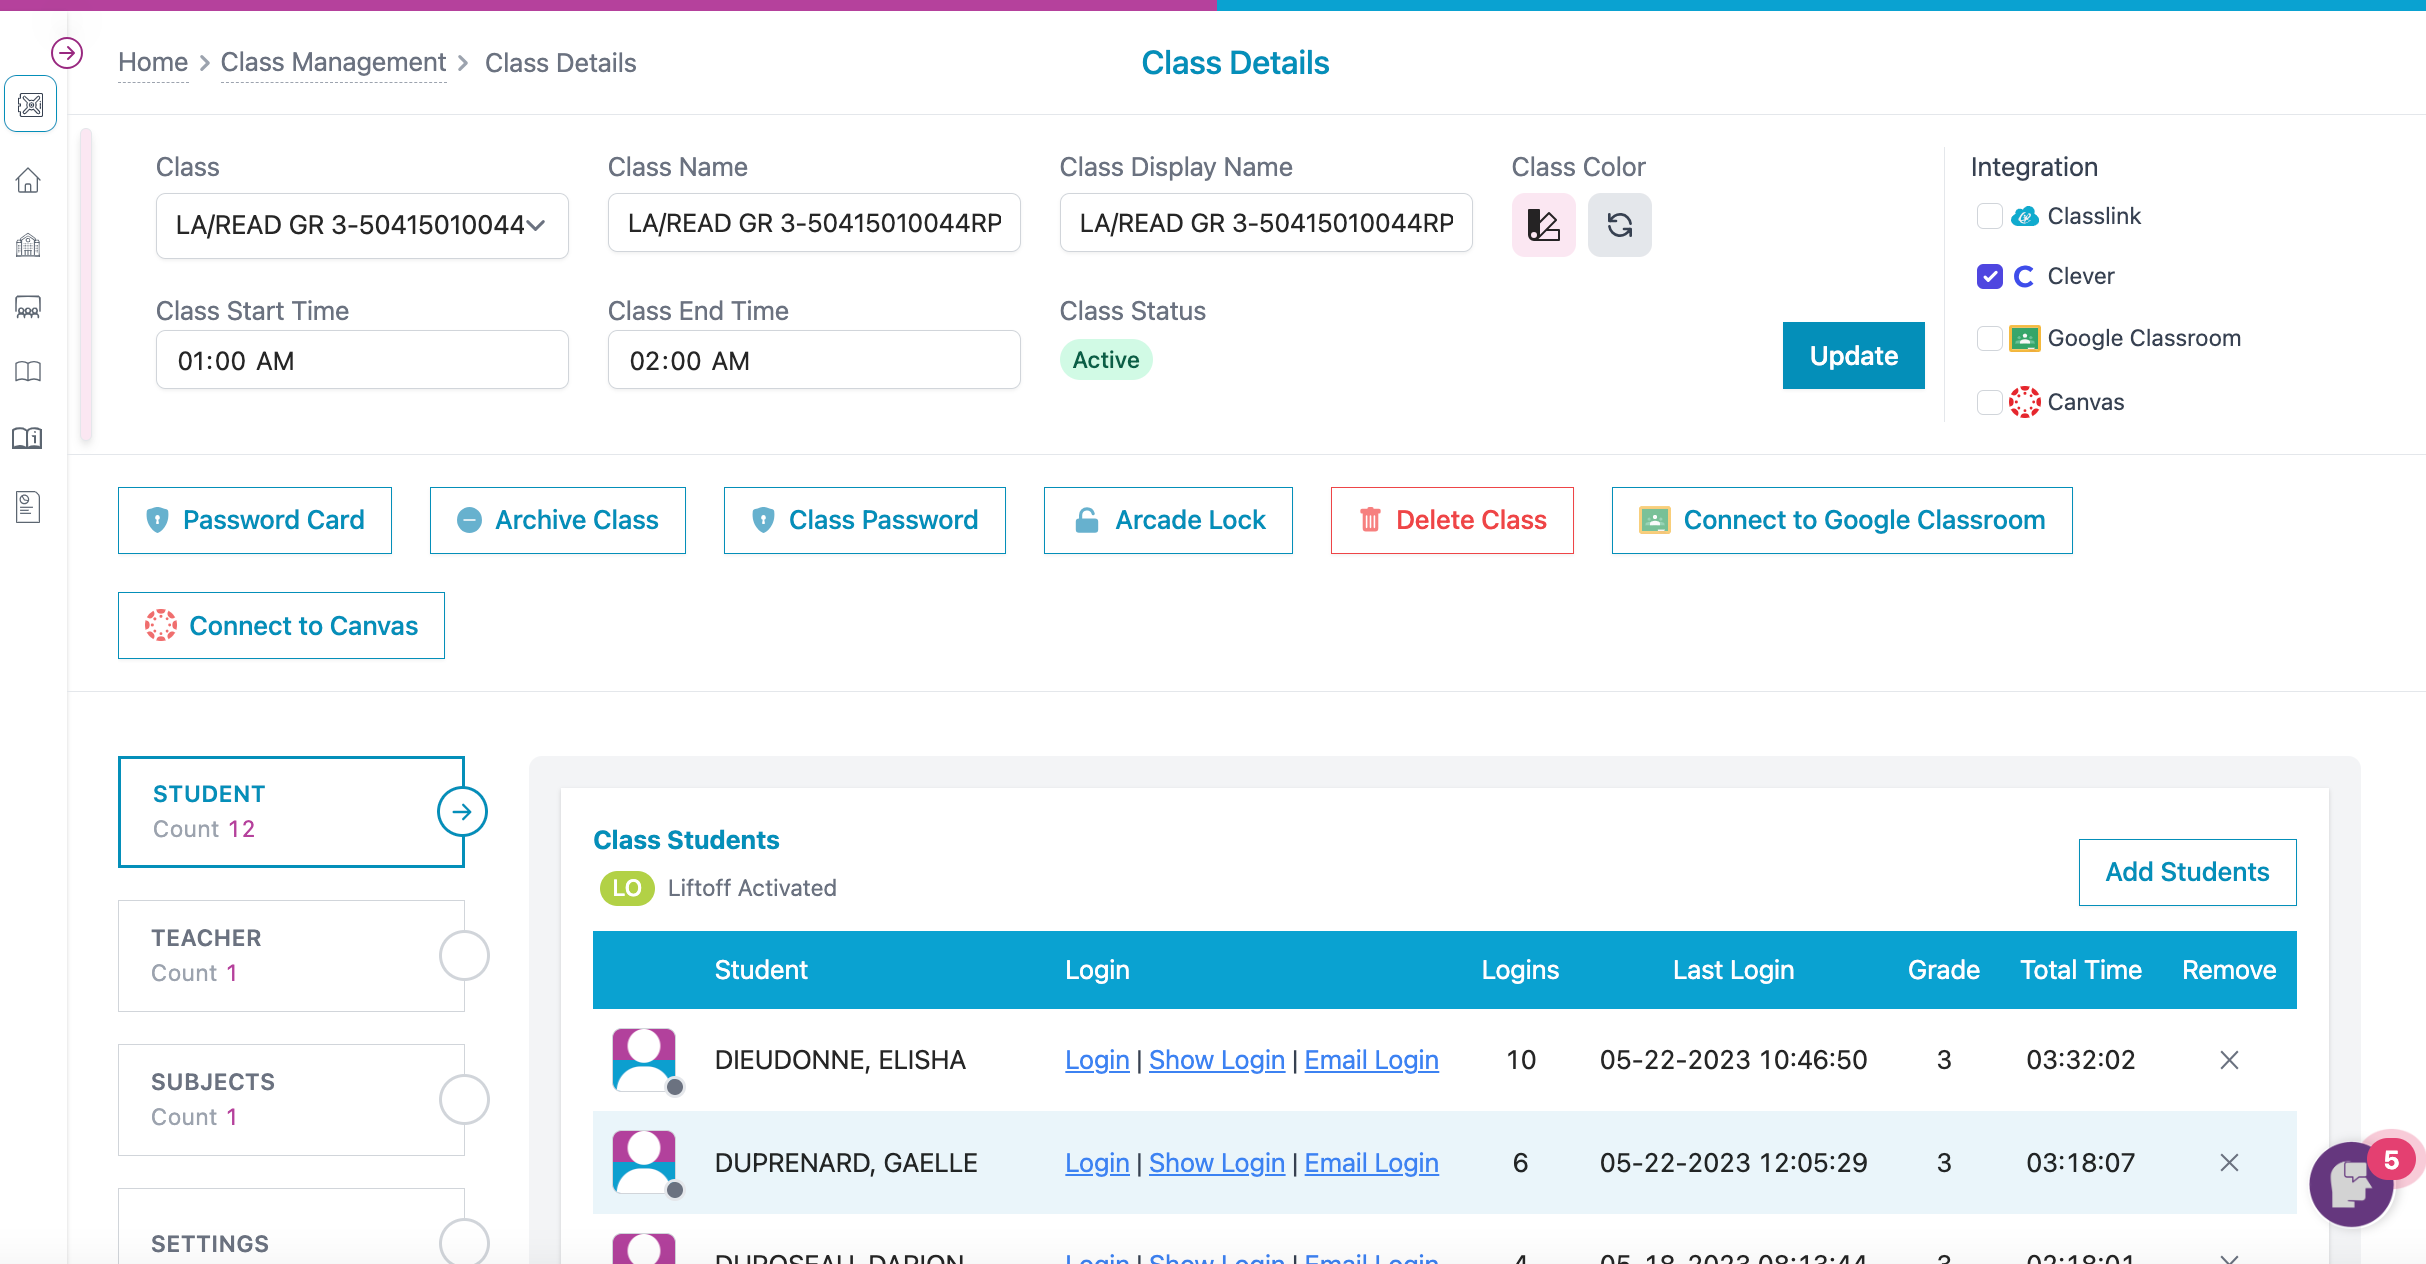This screenshot has height=1264, width=2426.
Task: Enable the Canvas integration checkbox
Action: tap(1989, 402)
